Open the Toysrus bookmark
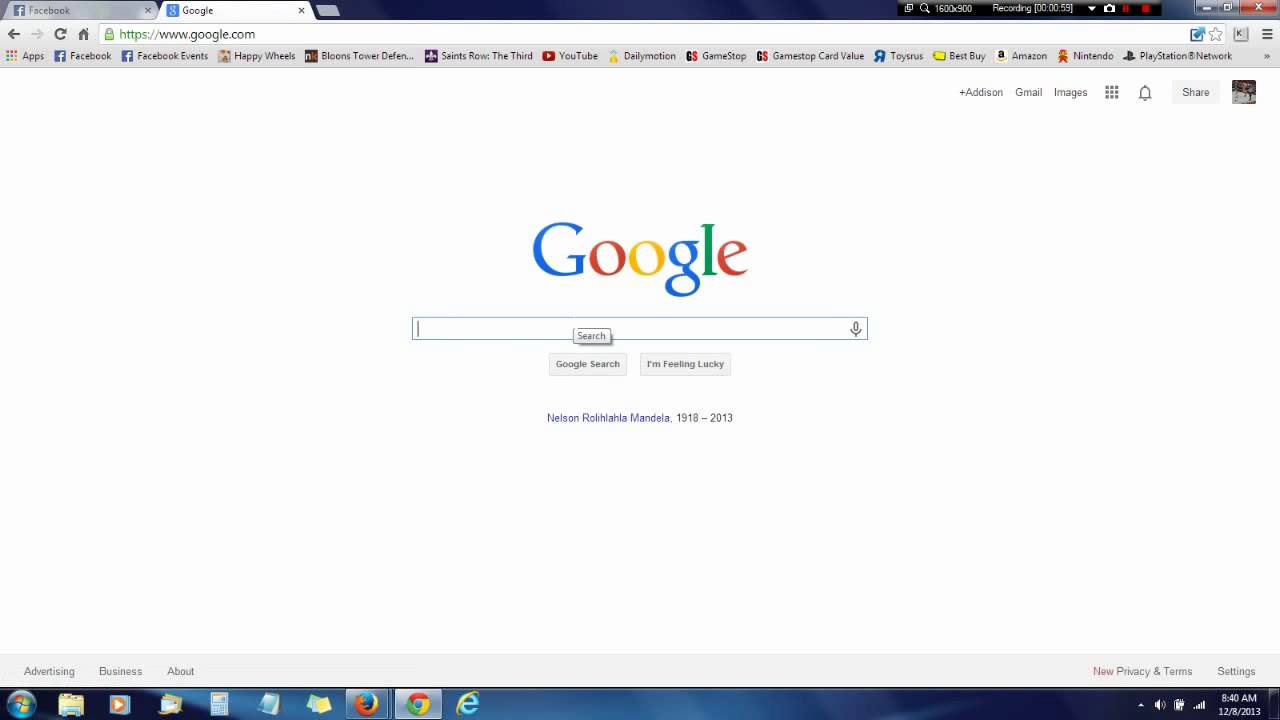This screenshot has width=1280, height=720. tap(898, 56)
